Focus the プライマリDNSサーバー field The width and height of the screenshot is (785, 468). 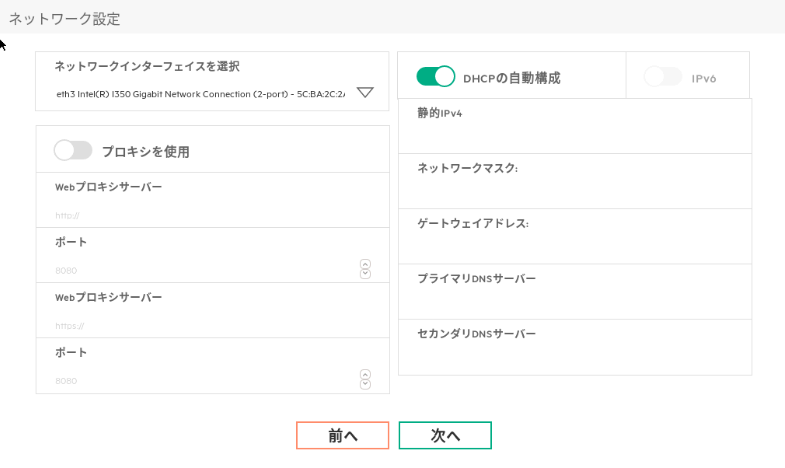click(x=575, y=300)
